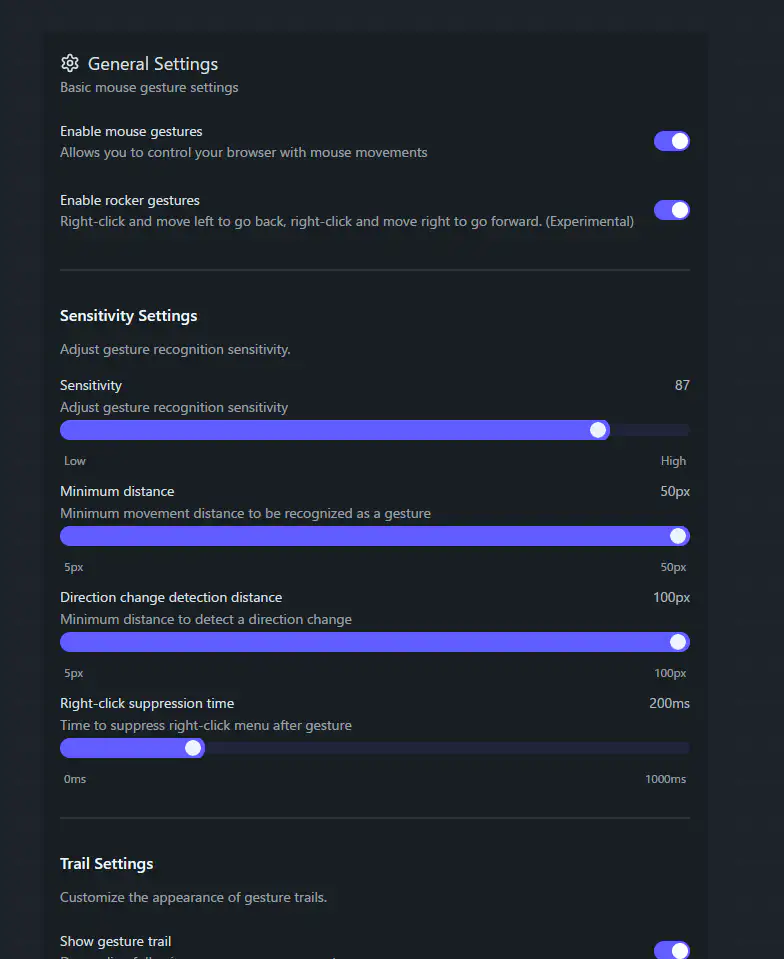
Task: Toggle the Show gesture trail switch
Action: (671, 949)
